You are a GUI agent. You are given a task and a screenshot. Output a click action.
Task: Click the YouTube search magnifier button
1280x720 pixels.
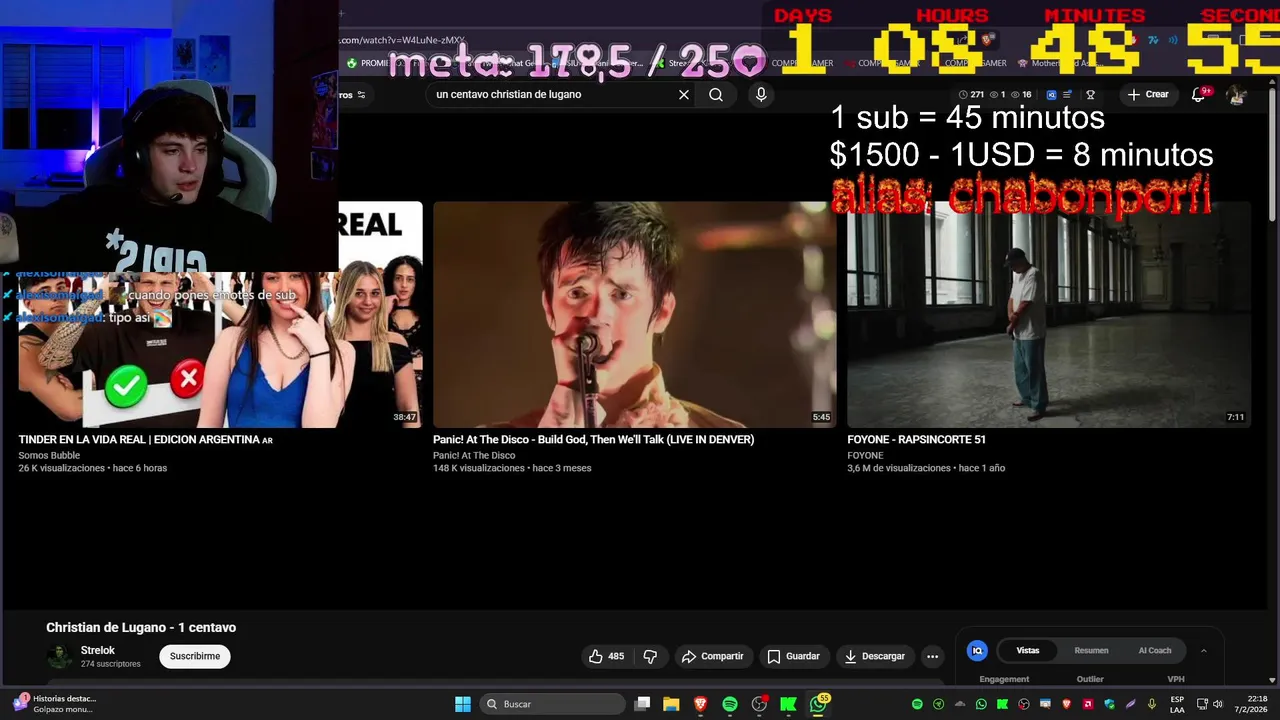pyautogui.click(x=716, y=95)
